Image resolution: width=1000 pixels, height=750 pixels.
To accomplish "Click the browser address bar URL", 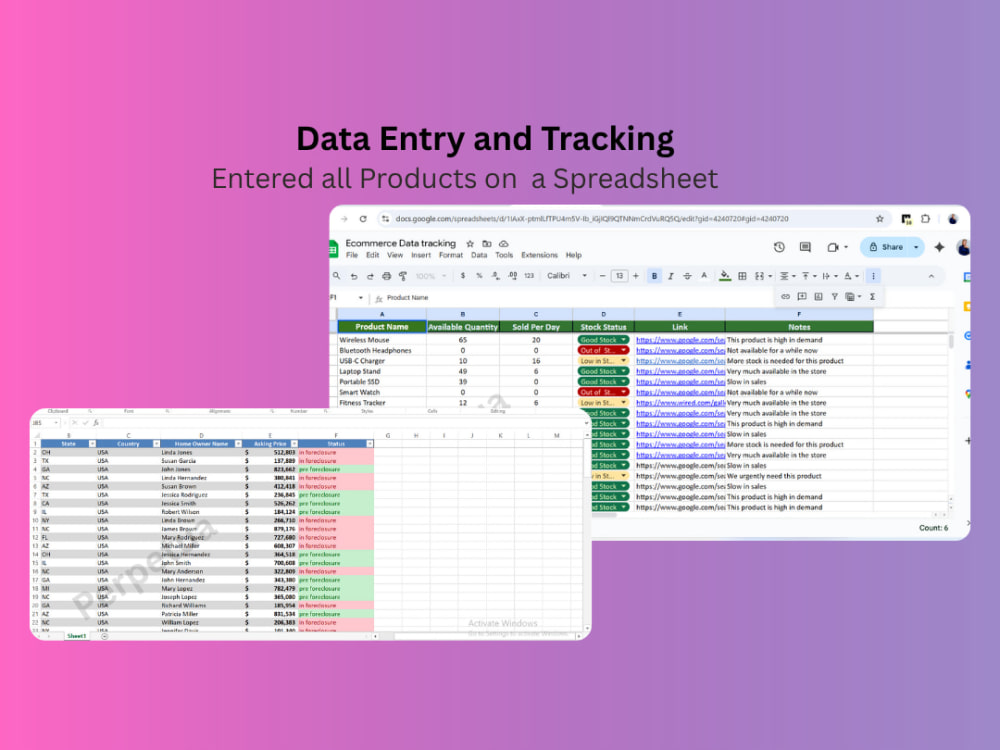I will [x=592, y=219].
